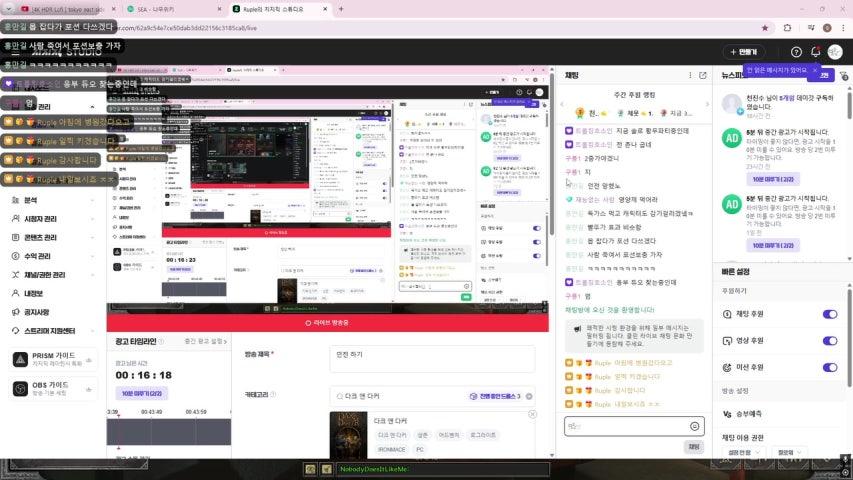Expand the 시청자 관리 chevron
Image resolution: width=853 pixels, height=480 pixels.
point(92,219)
